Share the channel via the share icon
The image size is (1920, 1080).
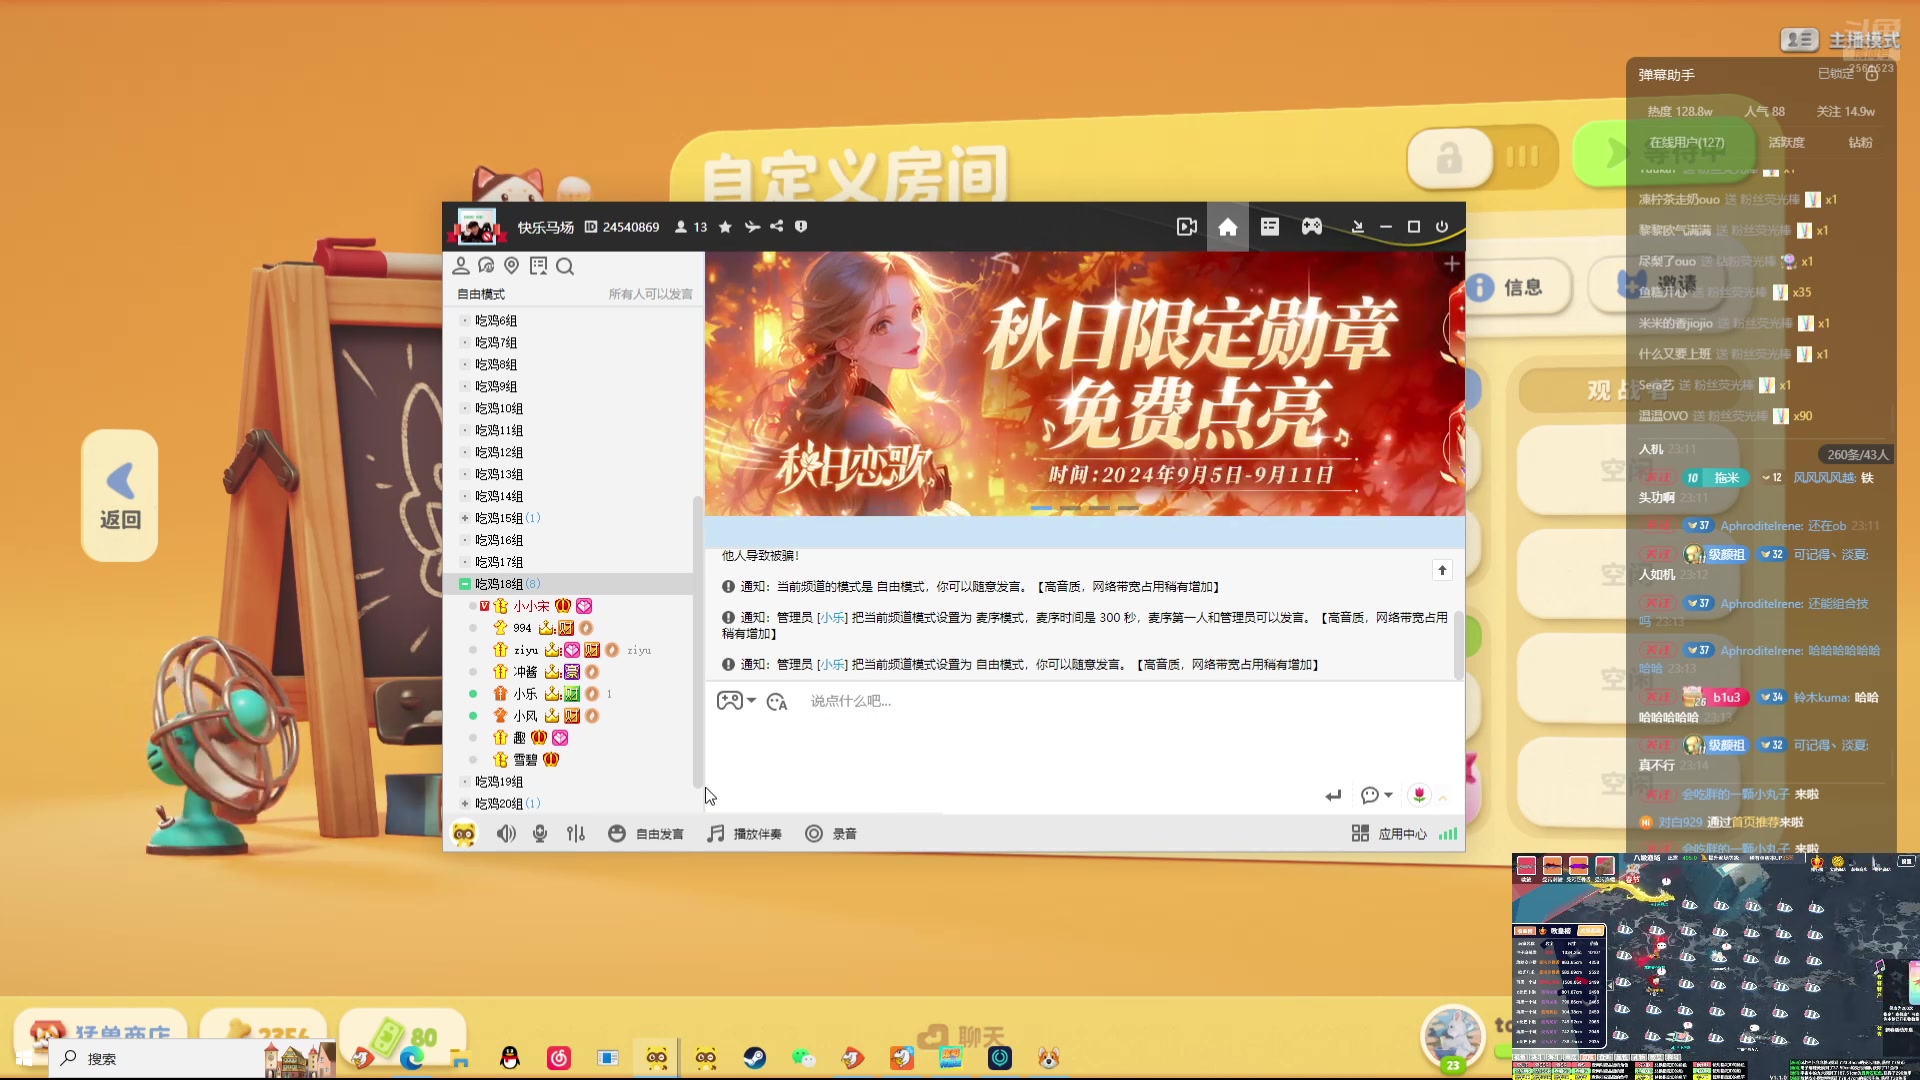tap(776, 227)
